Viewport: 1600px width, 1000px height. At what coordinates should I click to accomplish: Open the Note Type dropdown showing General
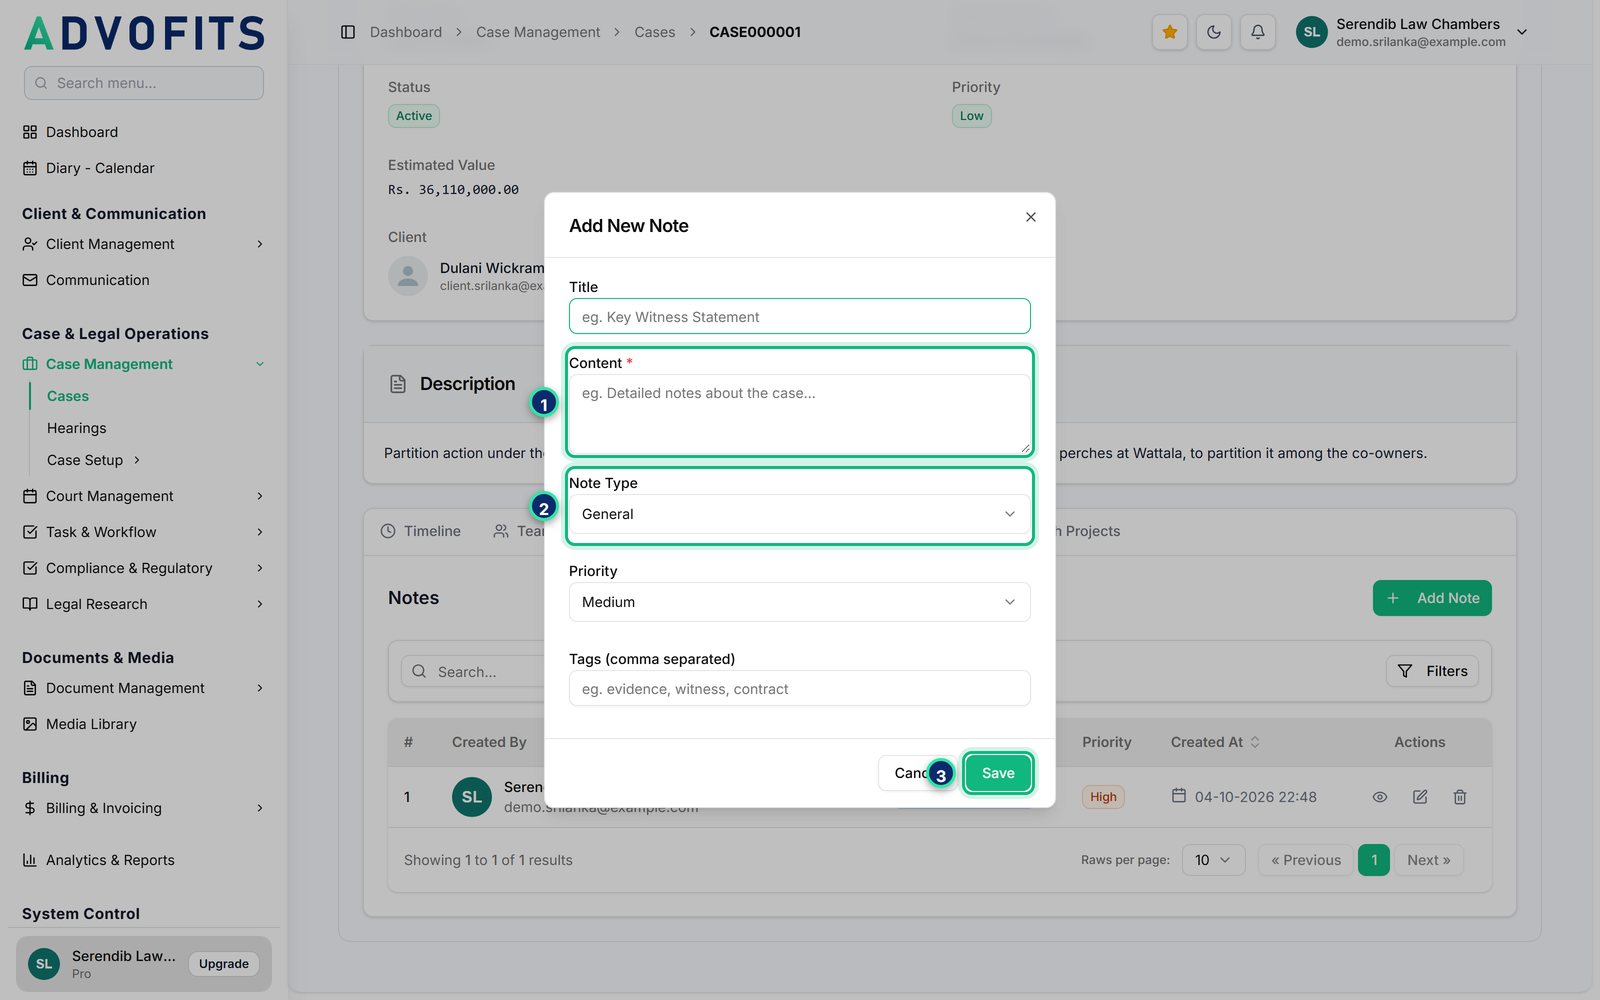(799, 514)
